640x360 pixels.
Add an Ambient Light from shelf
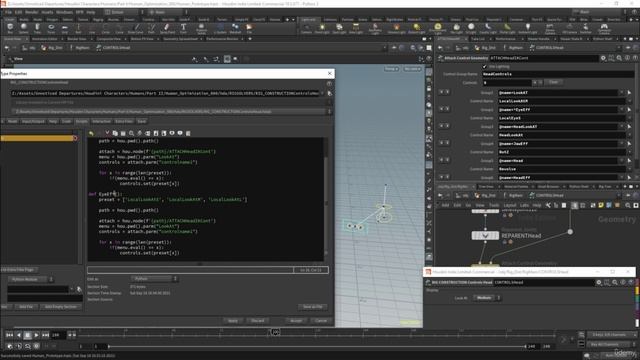coord(527,28)
